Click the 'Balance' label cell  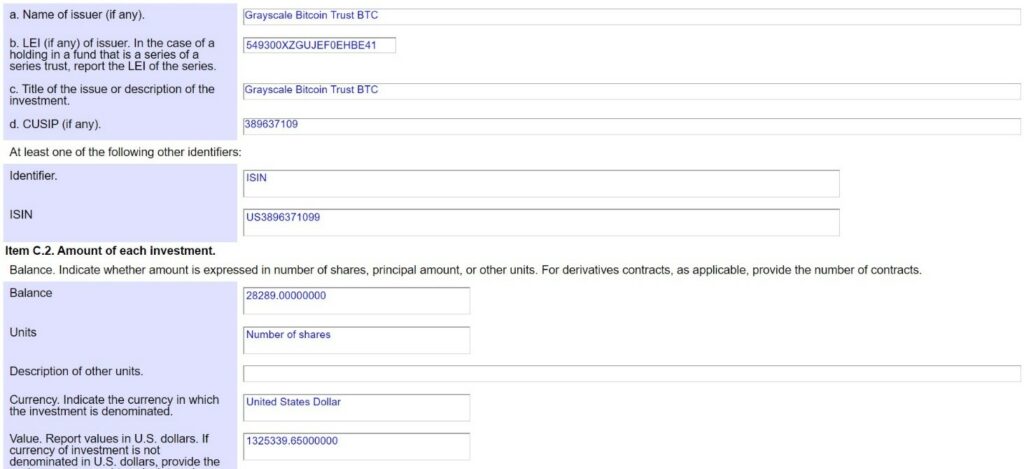pos(120,301)
